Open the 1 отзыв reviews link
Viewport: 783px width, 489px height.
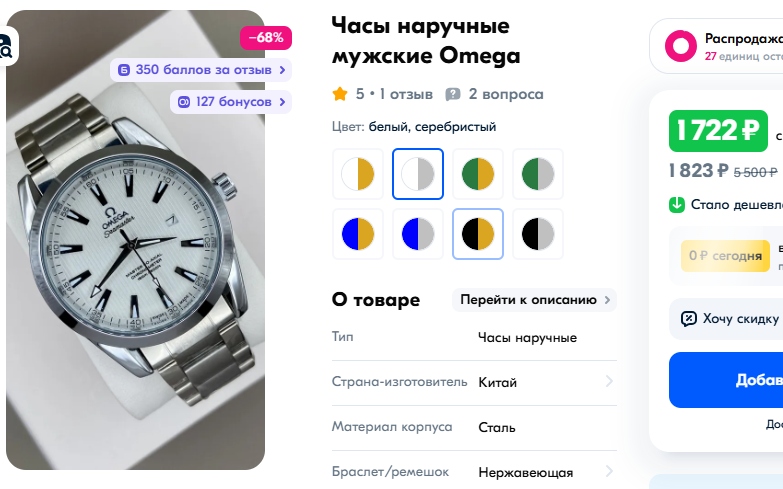click(406, 94)
